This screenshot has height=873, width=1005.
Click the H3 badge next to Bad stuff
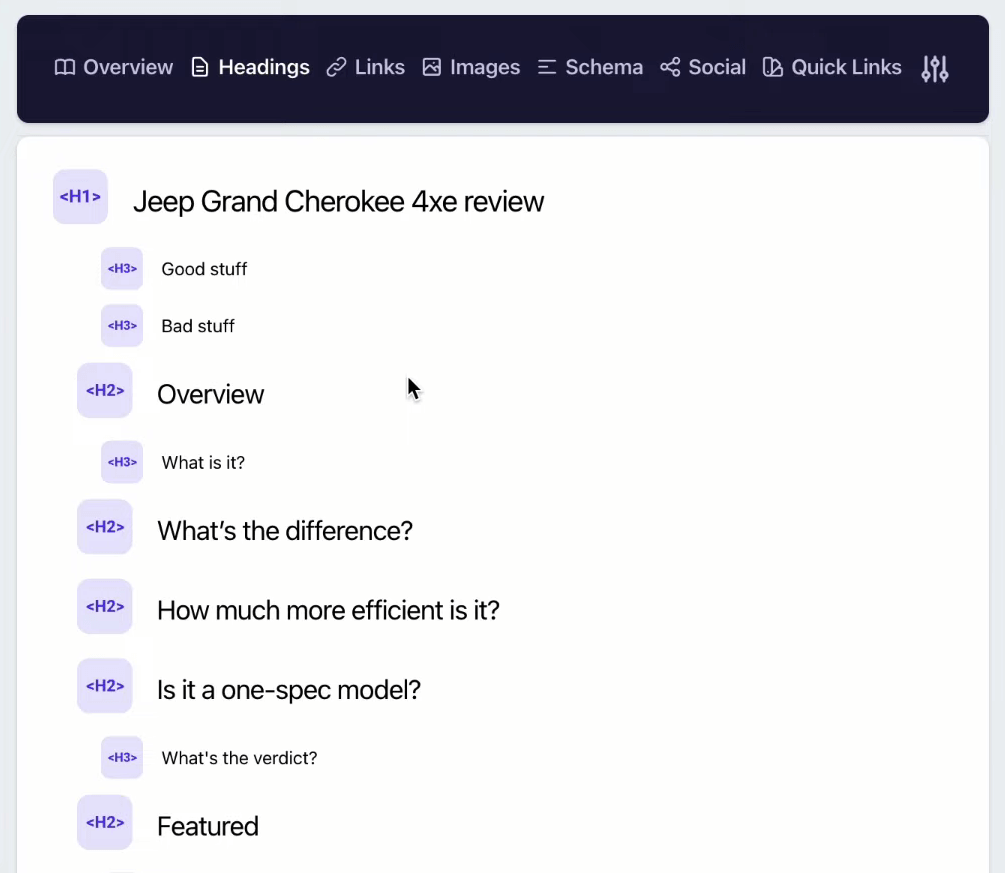point(122,326)
